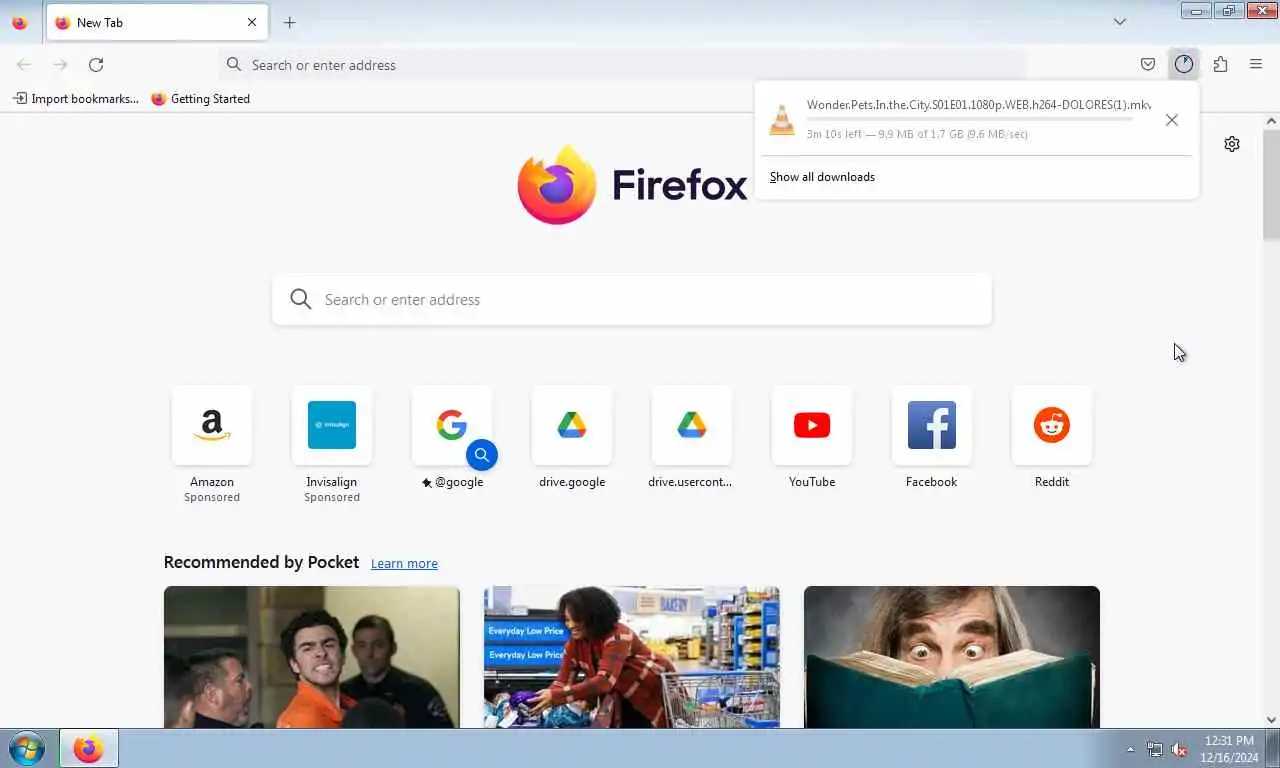Image resolution: width=1280 pixels, height=768 pixels.
Task: Go forward with the forward arrow
Action: click(60, 65)
